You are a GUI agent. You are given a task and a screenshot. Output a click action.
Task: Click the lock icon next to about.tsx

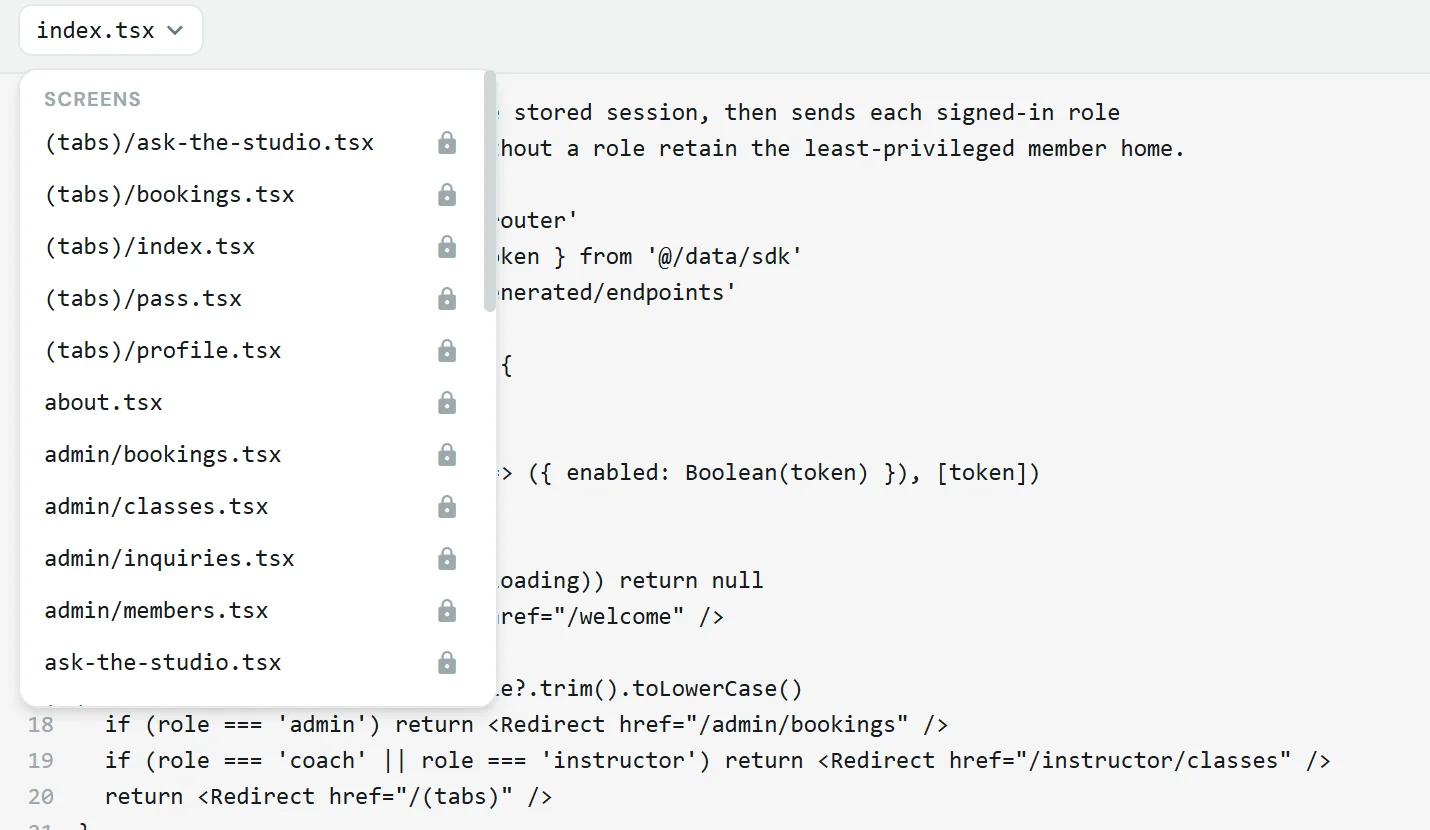[x=447, y=403]
